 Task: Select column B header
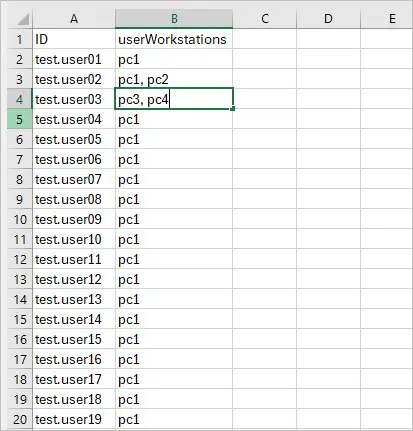pyautogui.click(x=174, y=19)
